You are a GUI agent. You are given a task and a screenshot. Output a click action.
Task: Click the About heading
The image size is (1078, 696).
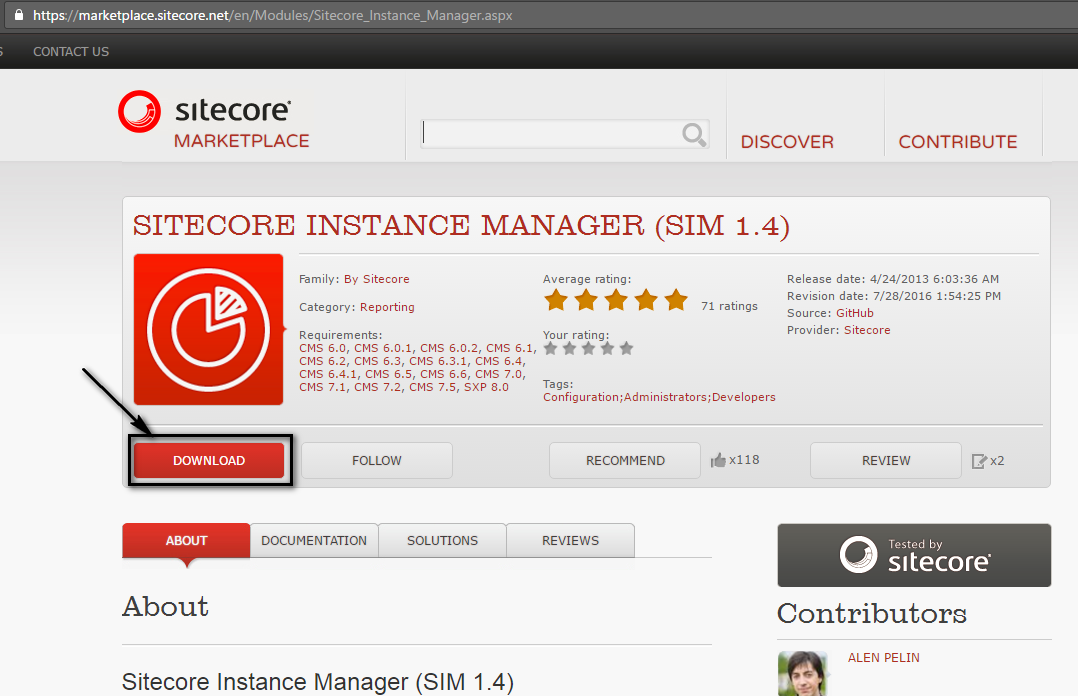165,607
